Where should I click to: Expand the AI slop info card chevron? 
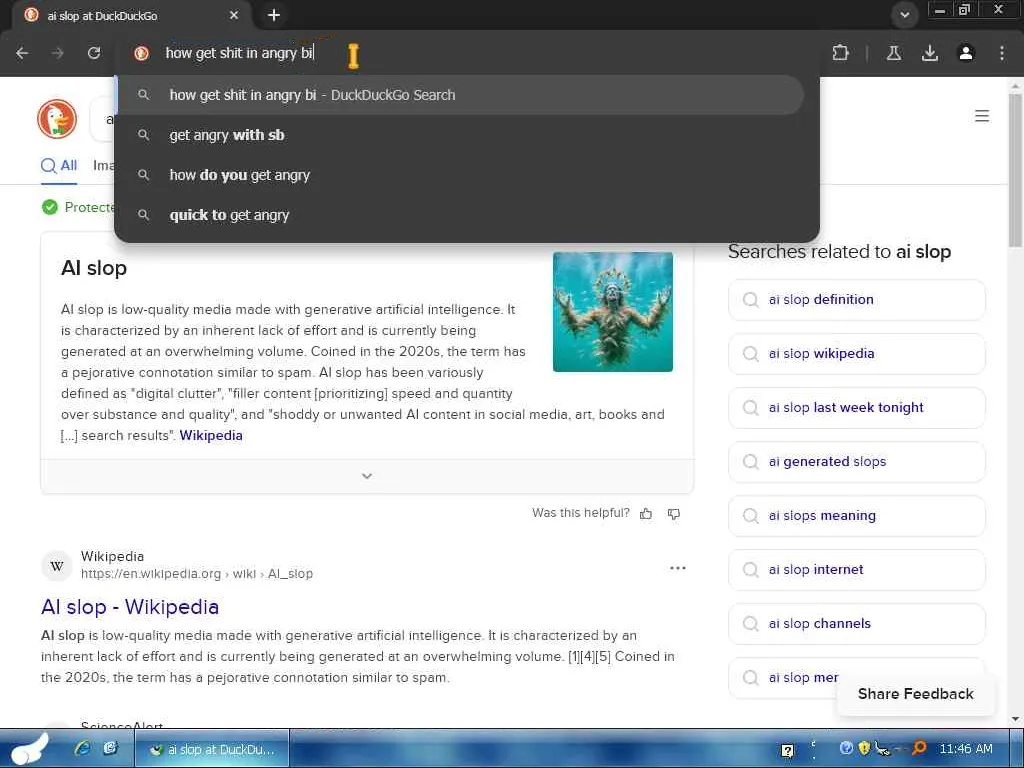click(x=367, y=476)
